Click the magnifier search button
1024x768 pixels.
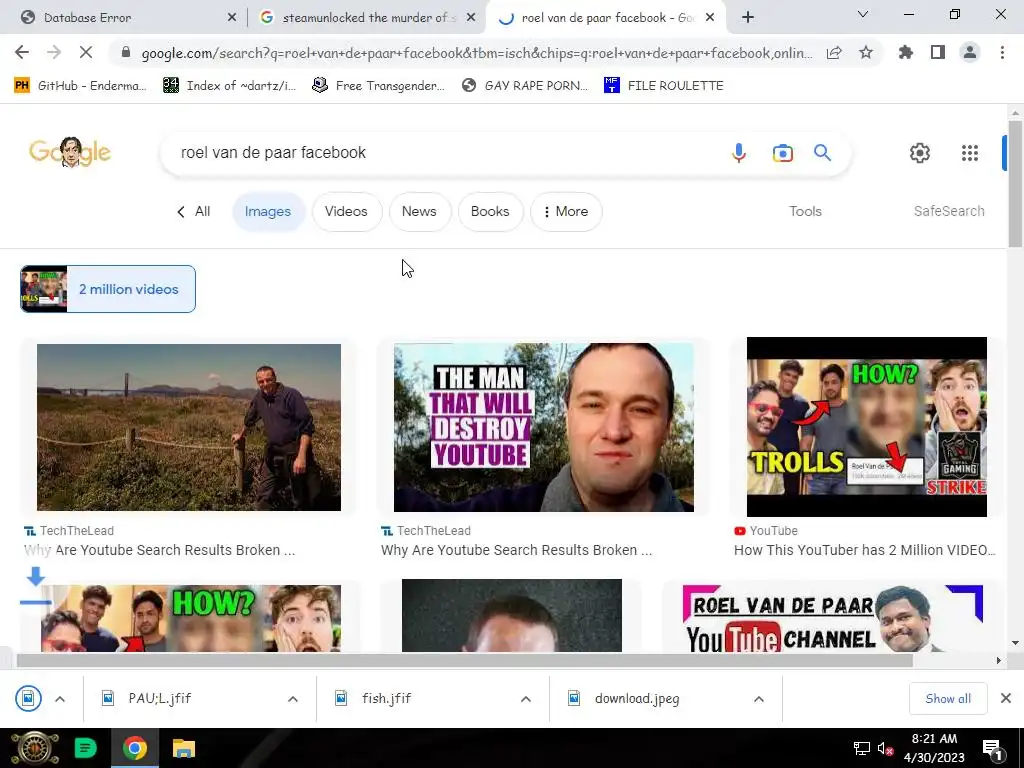(x=822, y=153)
